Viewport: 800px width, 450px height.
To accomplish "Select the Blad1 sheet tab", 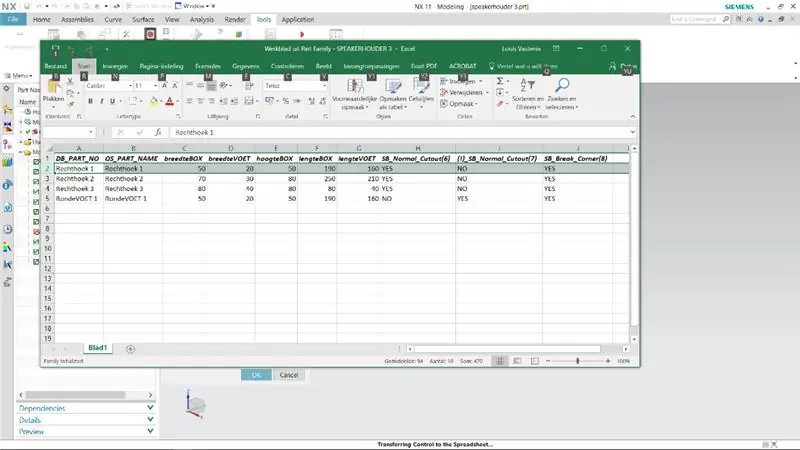I will (97, 348).
